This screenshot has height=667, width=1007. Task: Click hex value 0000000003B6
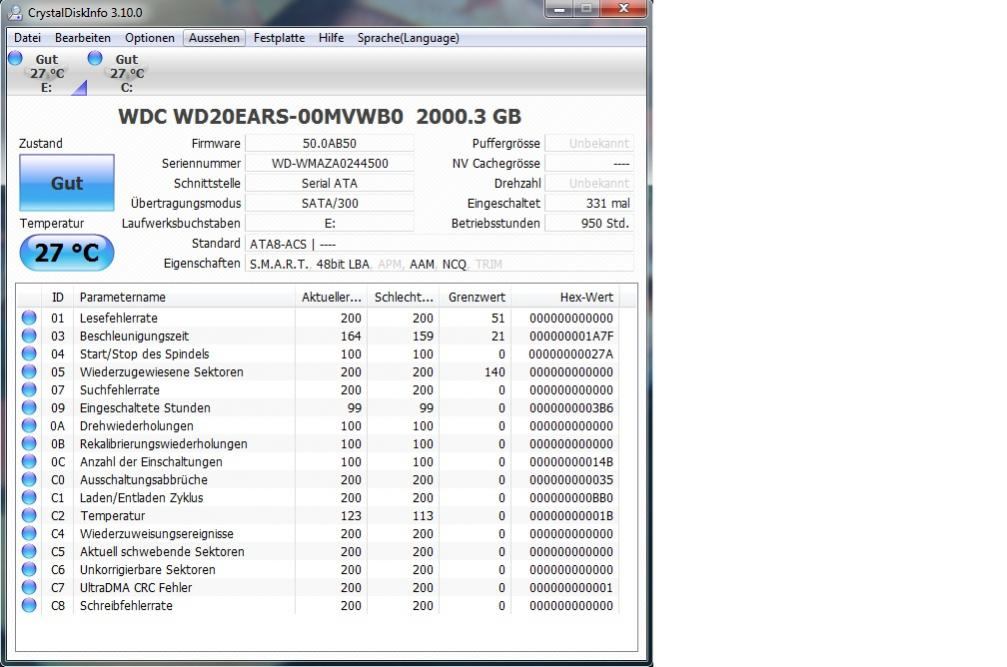pyautogui.click(x=571, y=408)
